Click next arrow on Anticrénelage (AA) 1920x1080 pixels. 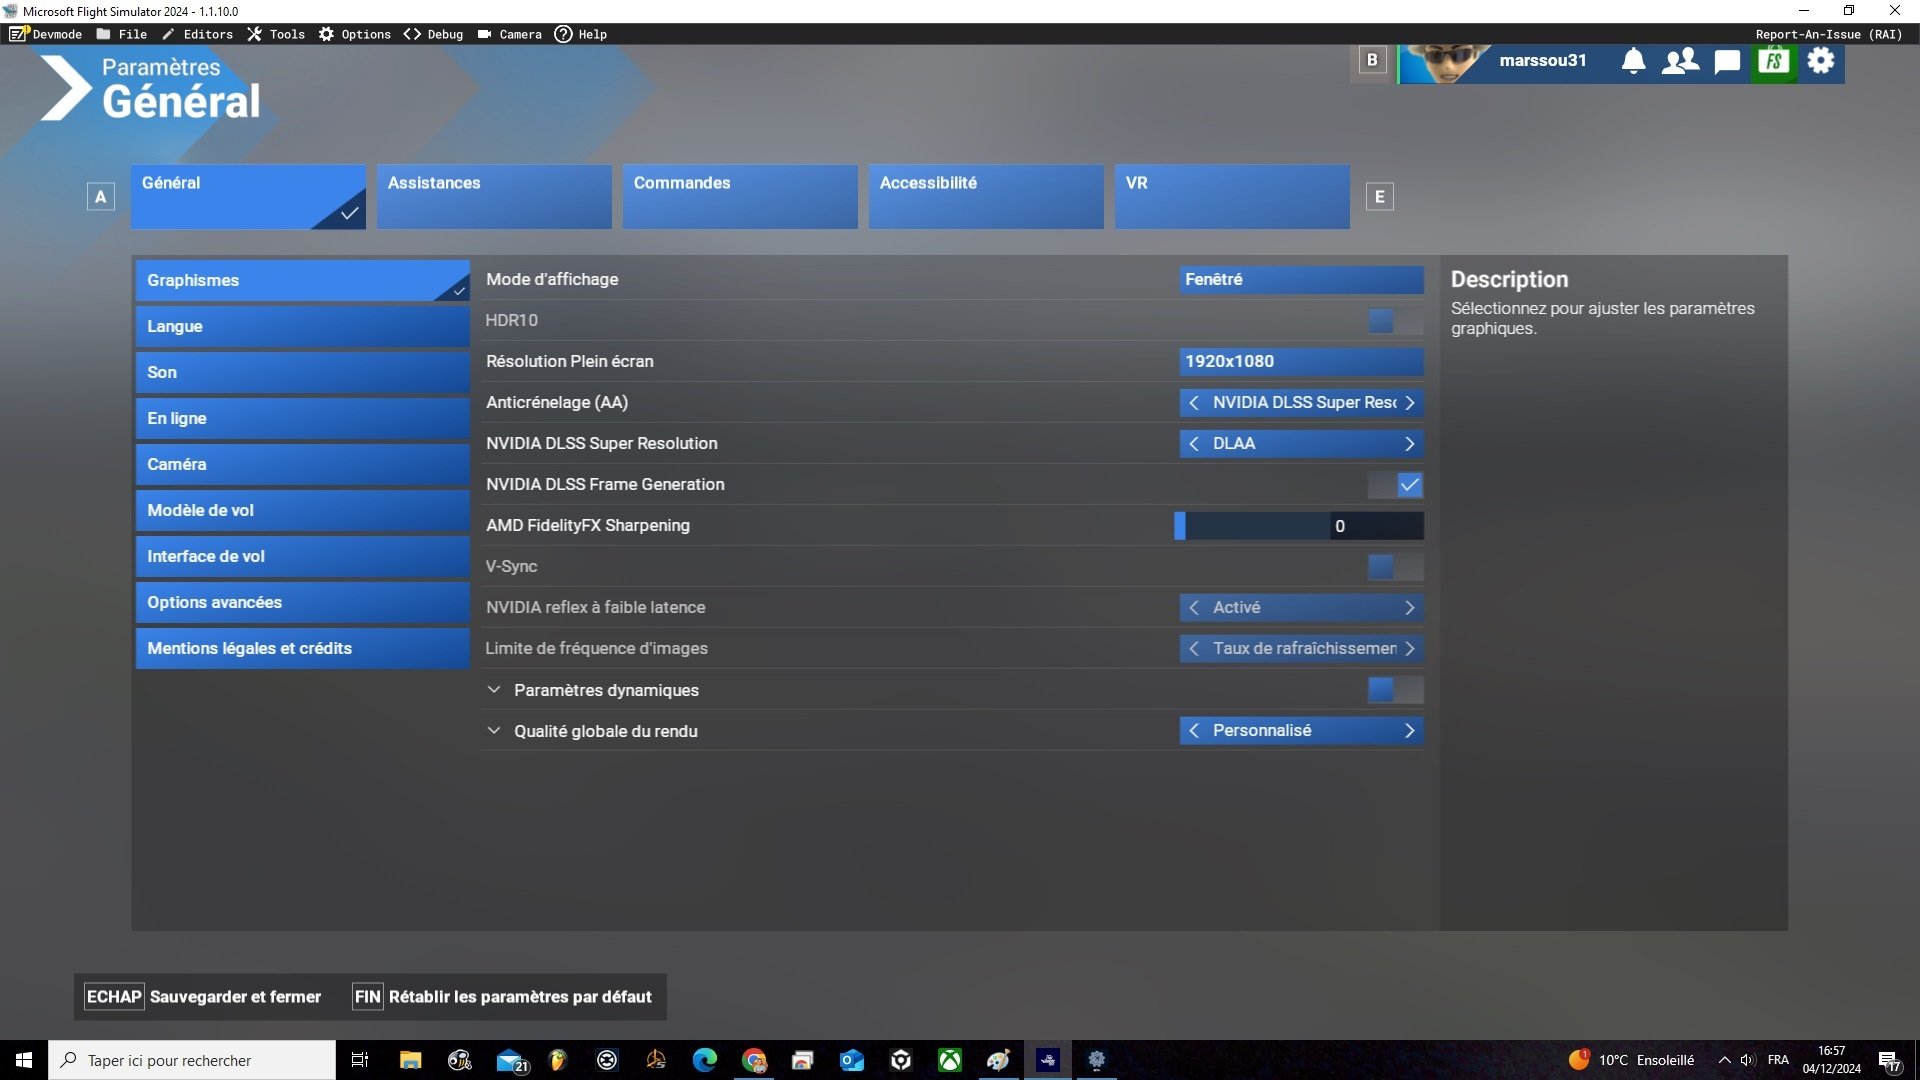(1409, 403)
